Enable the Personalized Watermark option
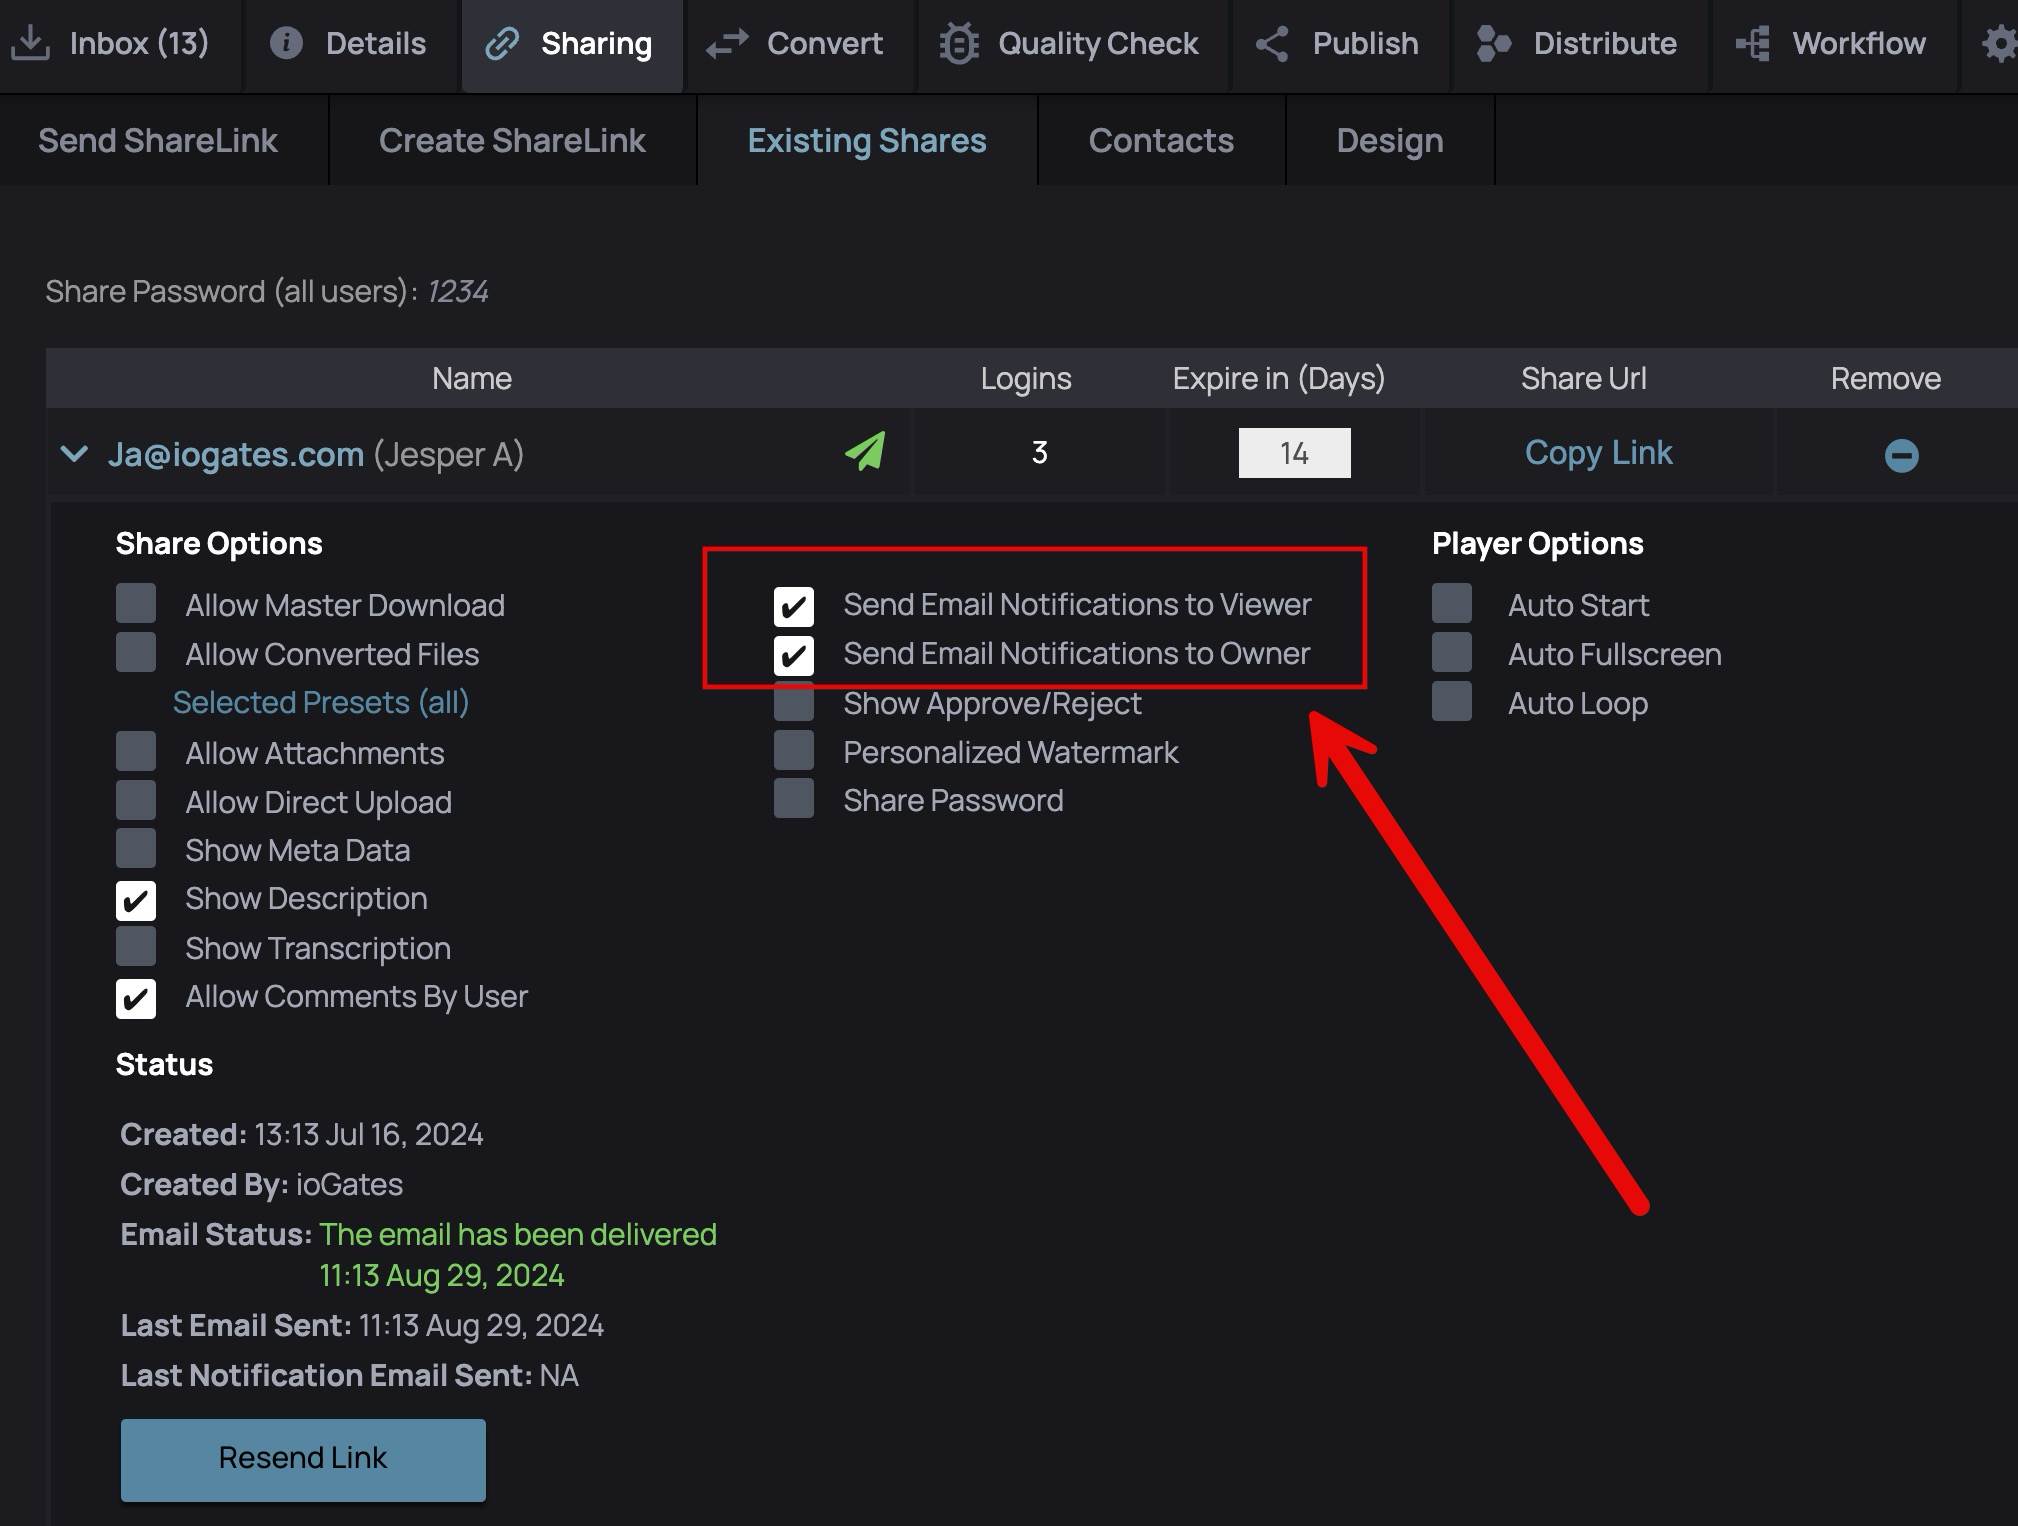This screenshot has width=2018, height=1526. click(794, 751)
